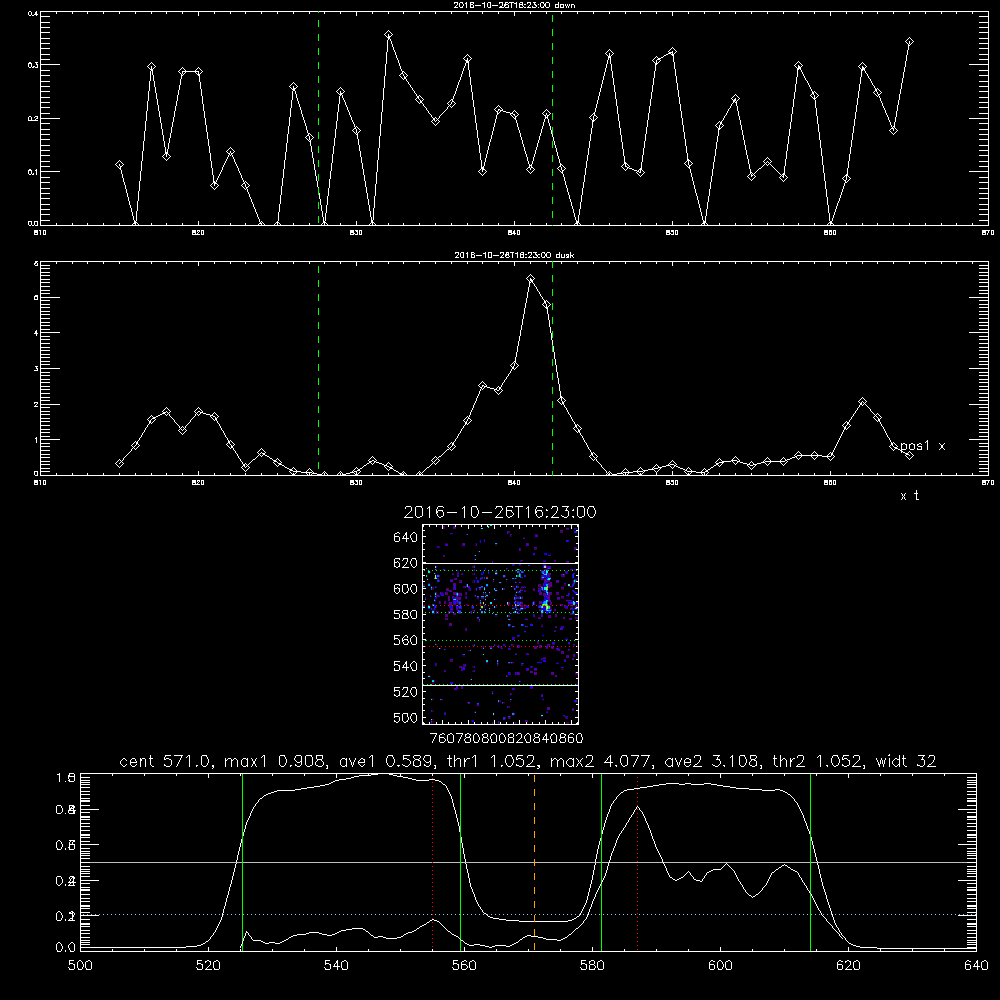The height and width of the screenshot is (1000, 1000).
Task: Click the 'x t' label below the dusk plot
Action: pos(910,496)
